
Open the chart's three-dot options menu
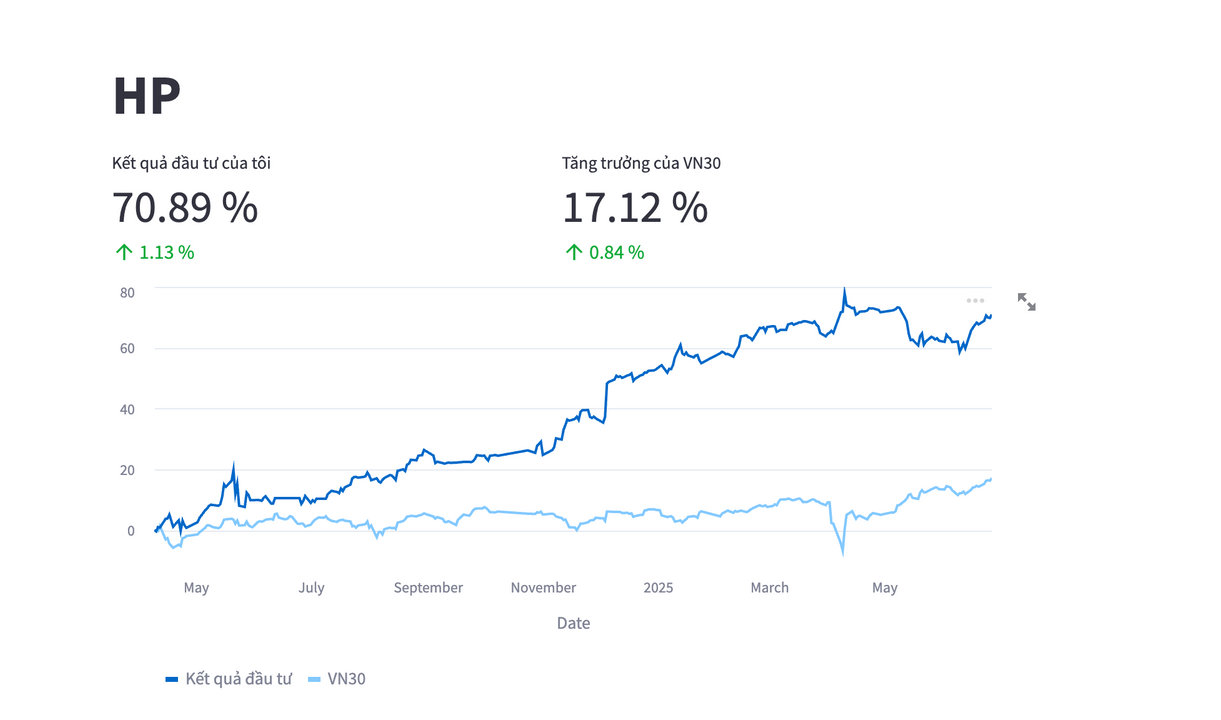975,300
